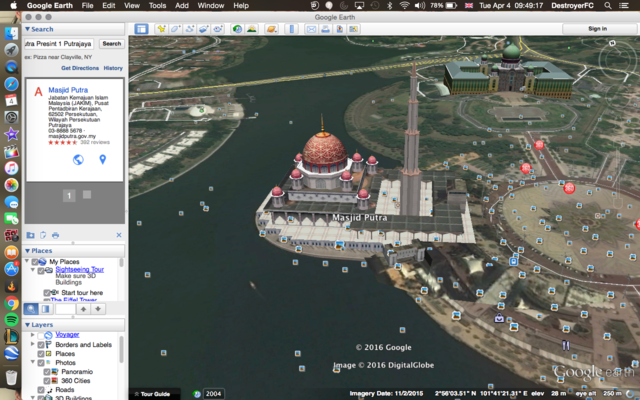Open the Tools menu
The height and width of the screenshot is (400, 640).
157,6
